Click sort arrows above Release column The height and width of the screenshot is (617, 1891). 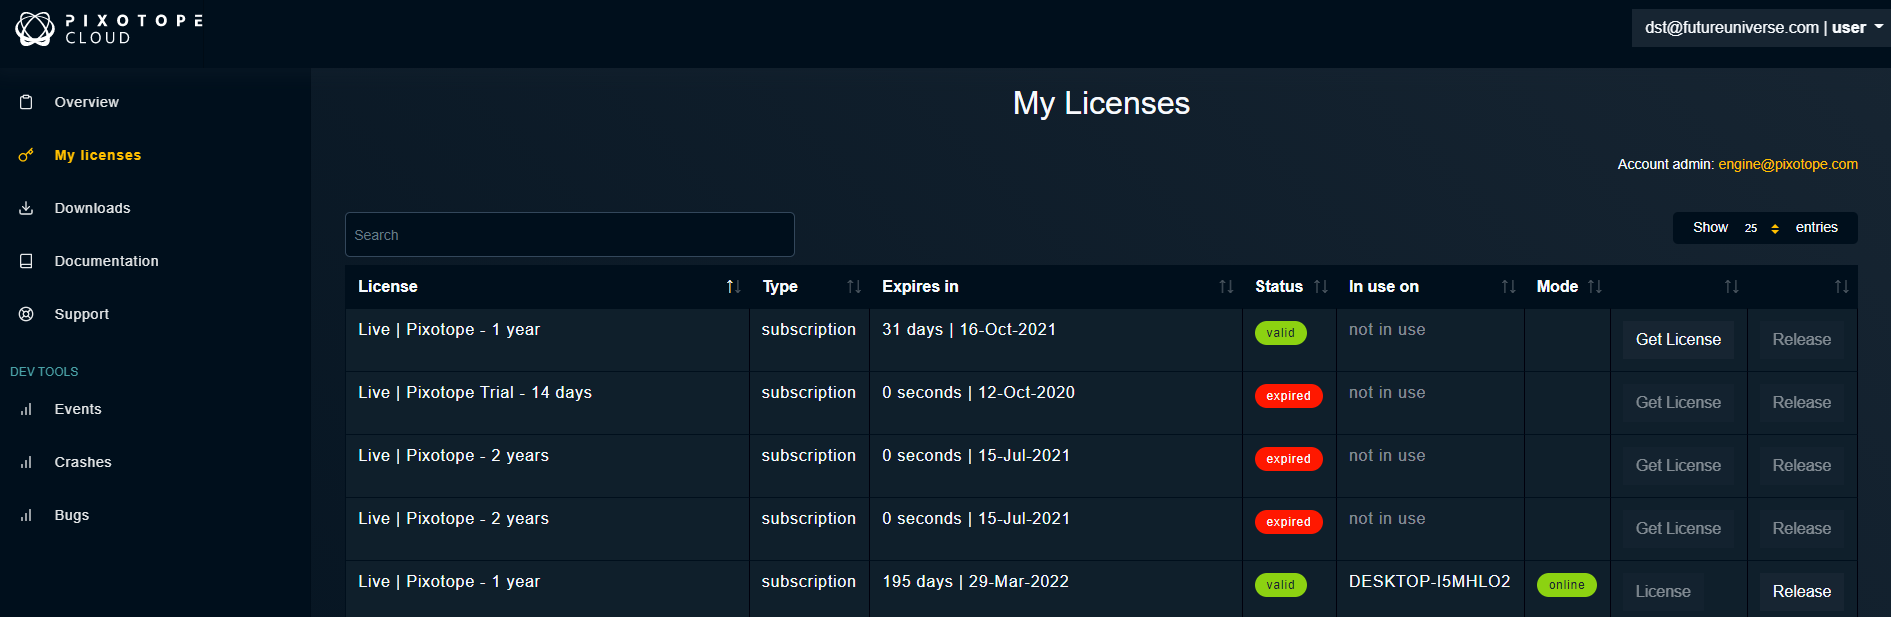click(1841, 287)
